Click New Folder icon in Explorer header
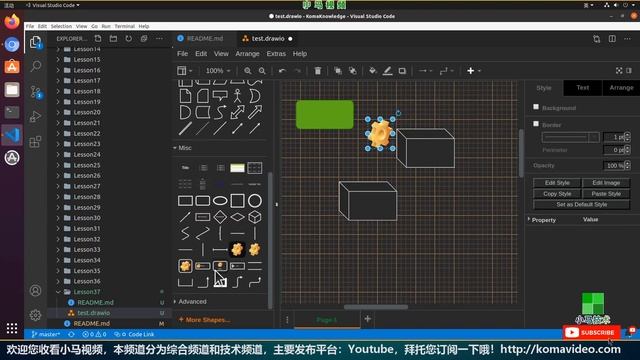Viewport: 640px width, 360px height. point(113,38)
